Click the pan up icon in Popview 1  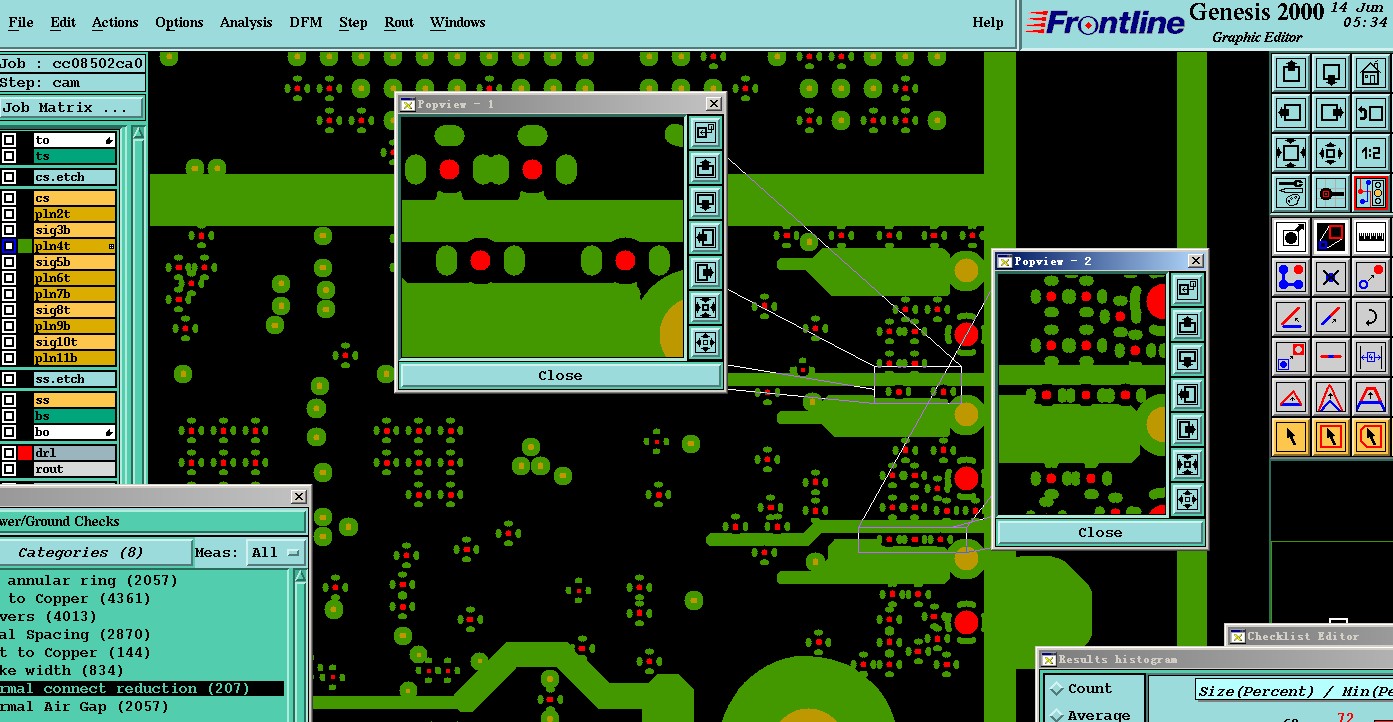(705, 166)
